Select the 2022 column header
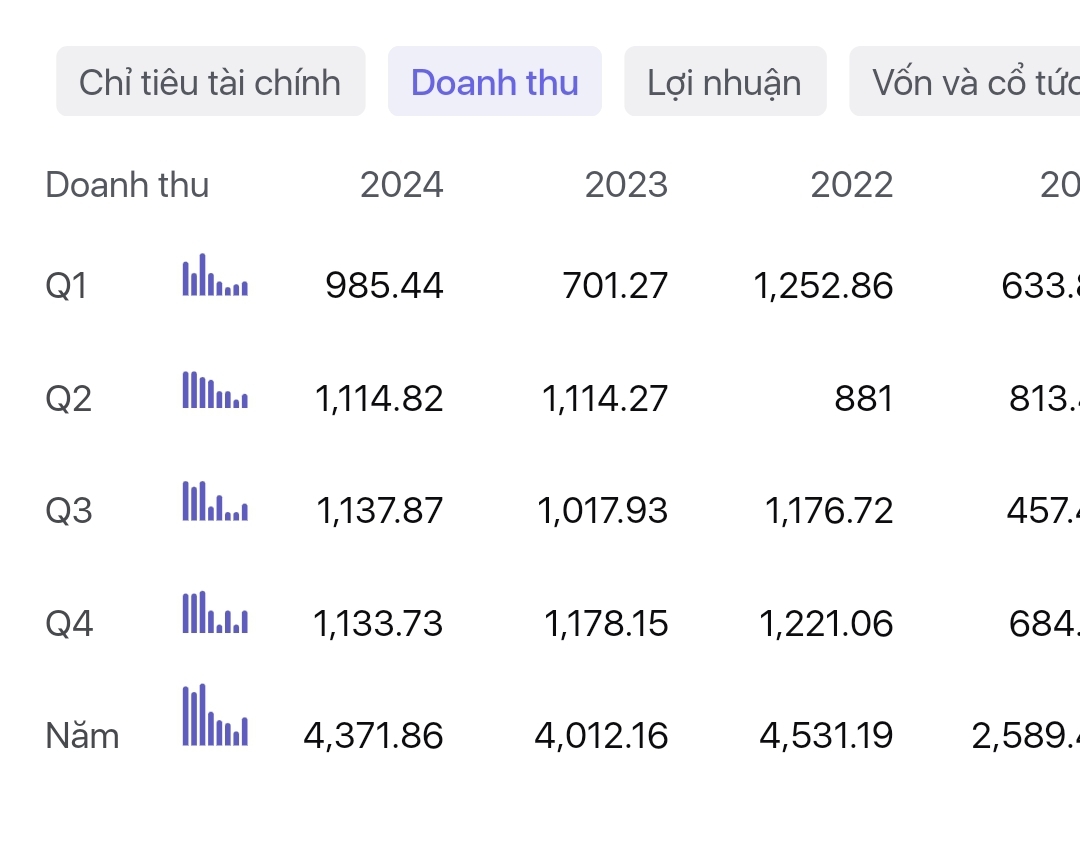1080x855 pixels. (851, 185)
